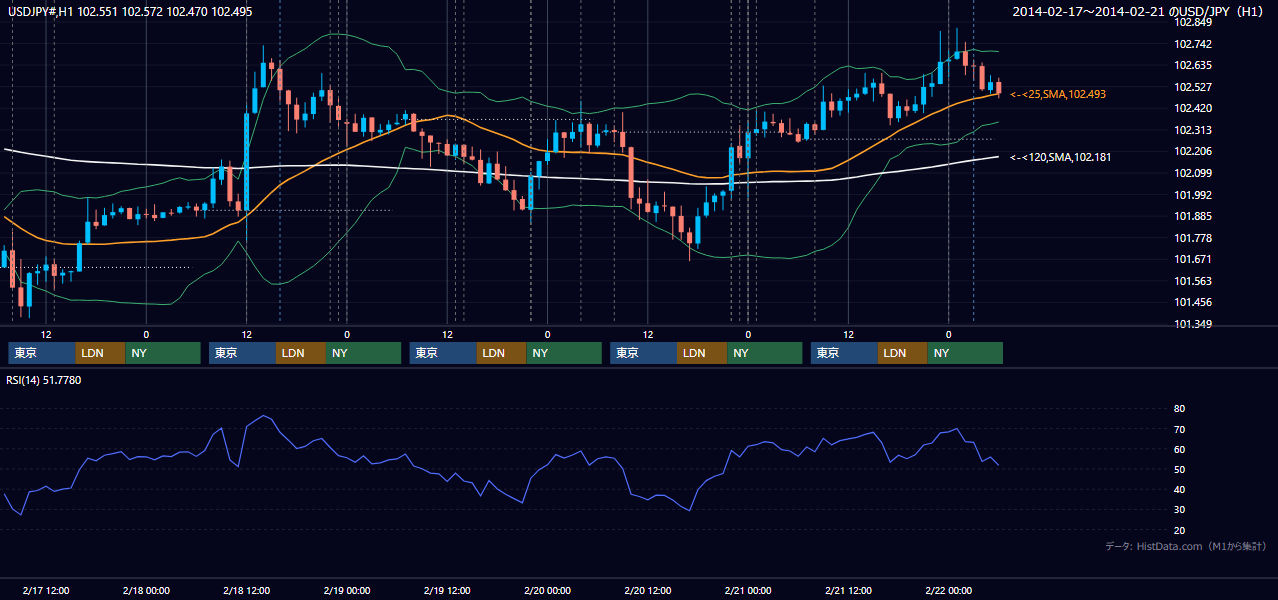Click price axis value 101.992
1278x600 pixels.
point(1193,195)
